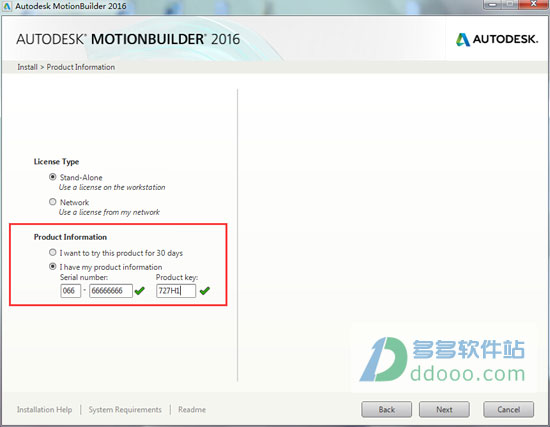Go back with the Back button

(387, 409)
